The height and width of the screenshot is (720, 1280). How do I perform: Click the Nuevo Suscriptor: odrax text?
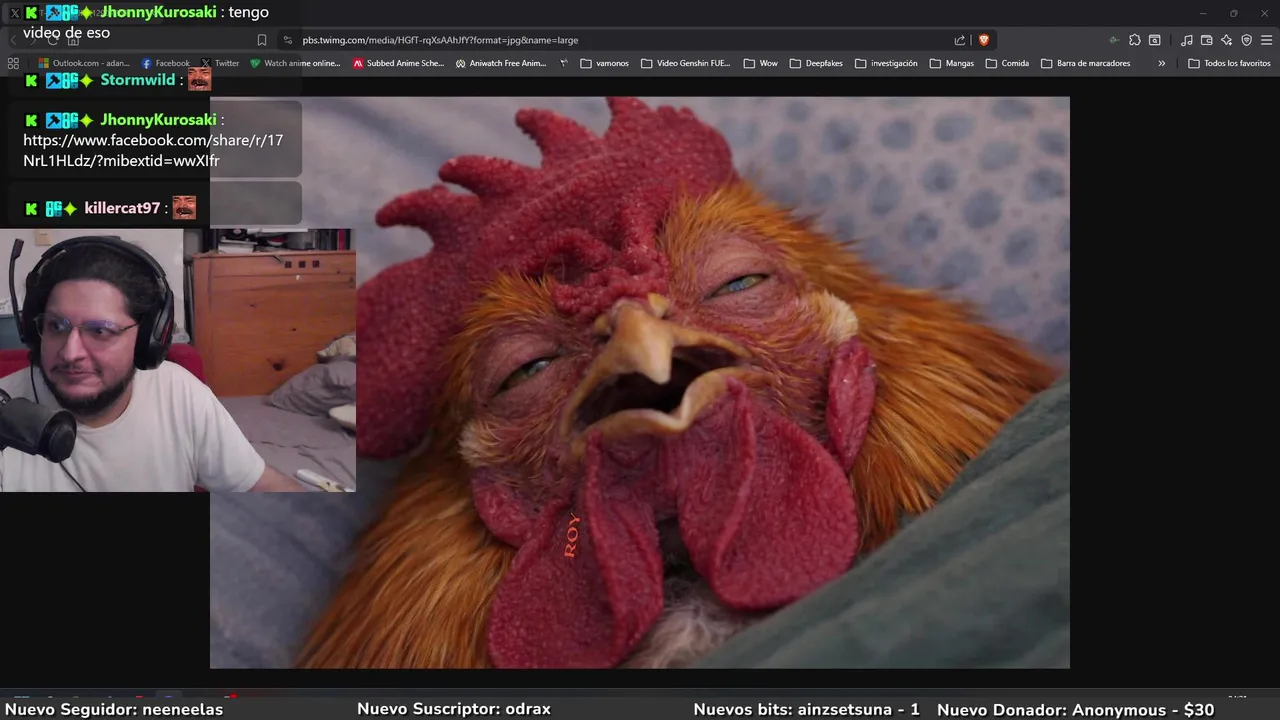[454, 709]
